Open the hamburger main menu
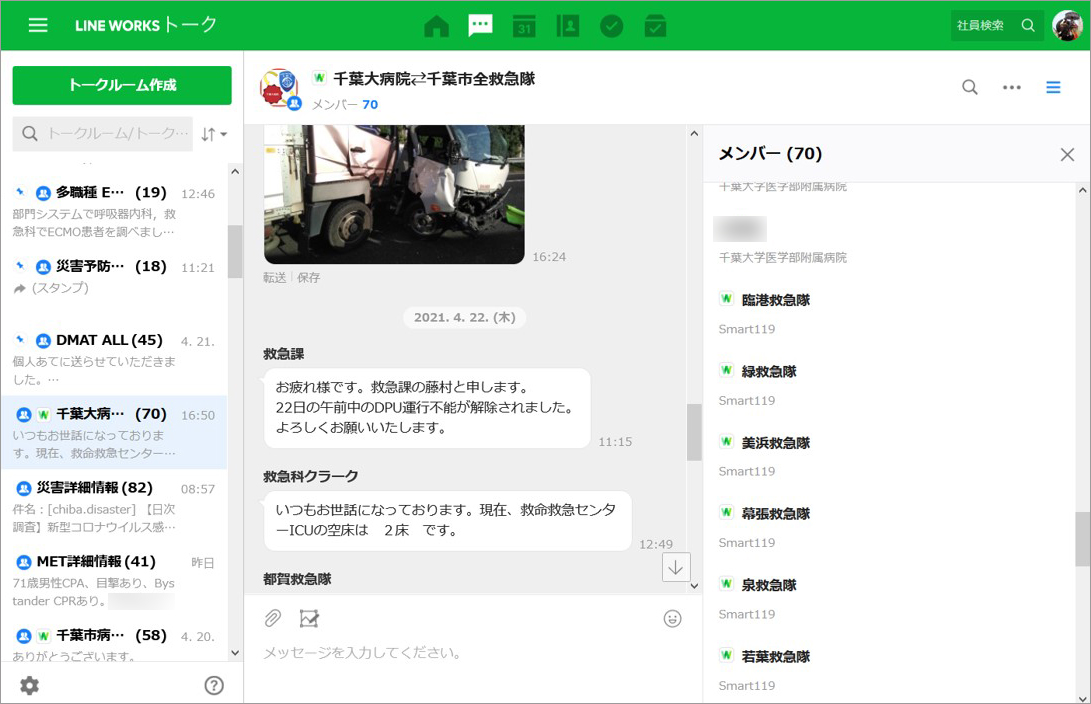1091x704 pixels. [38, 26]
